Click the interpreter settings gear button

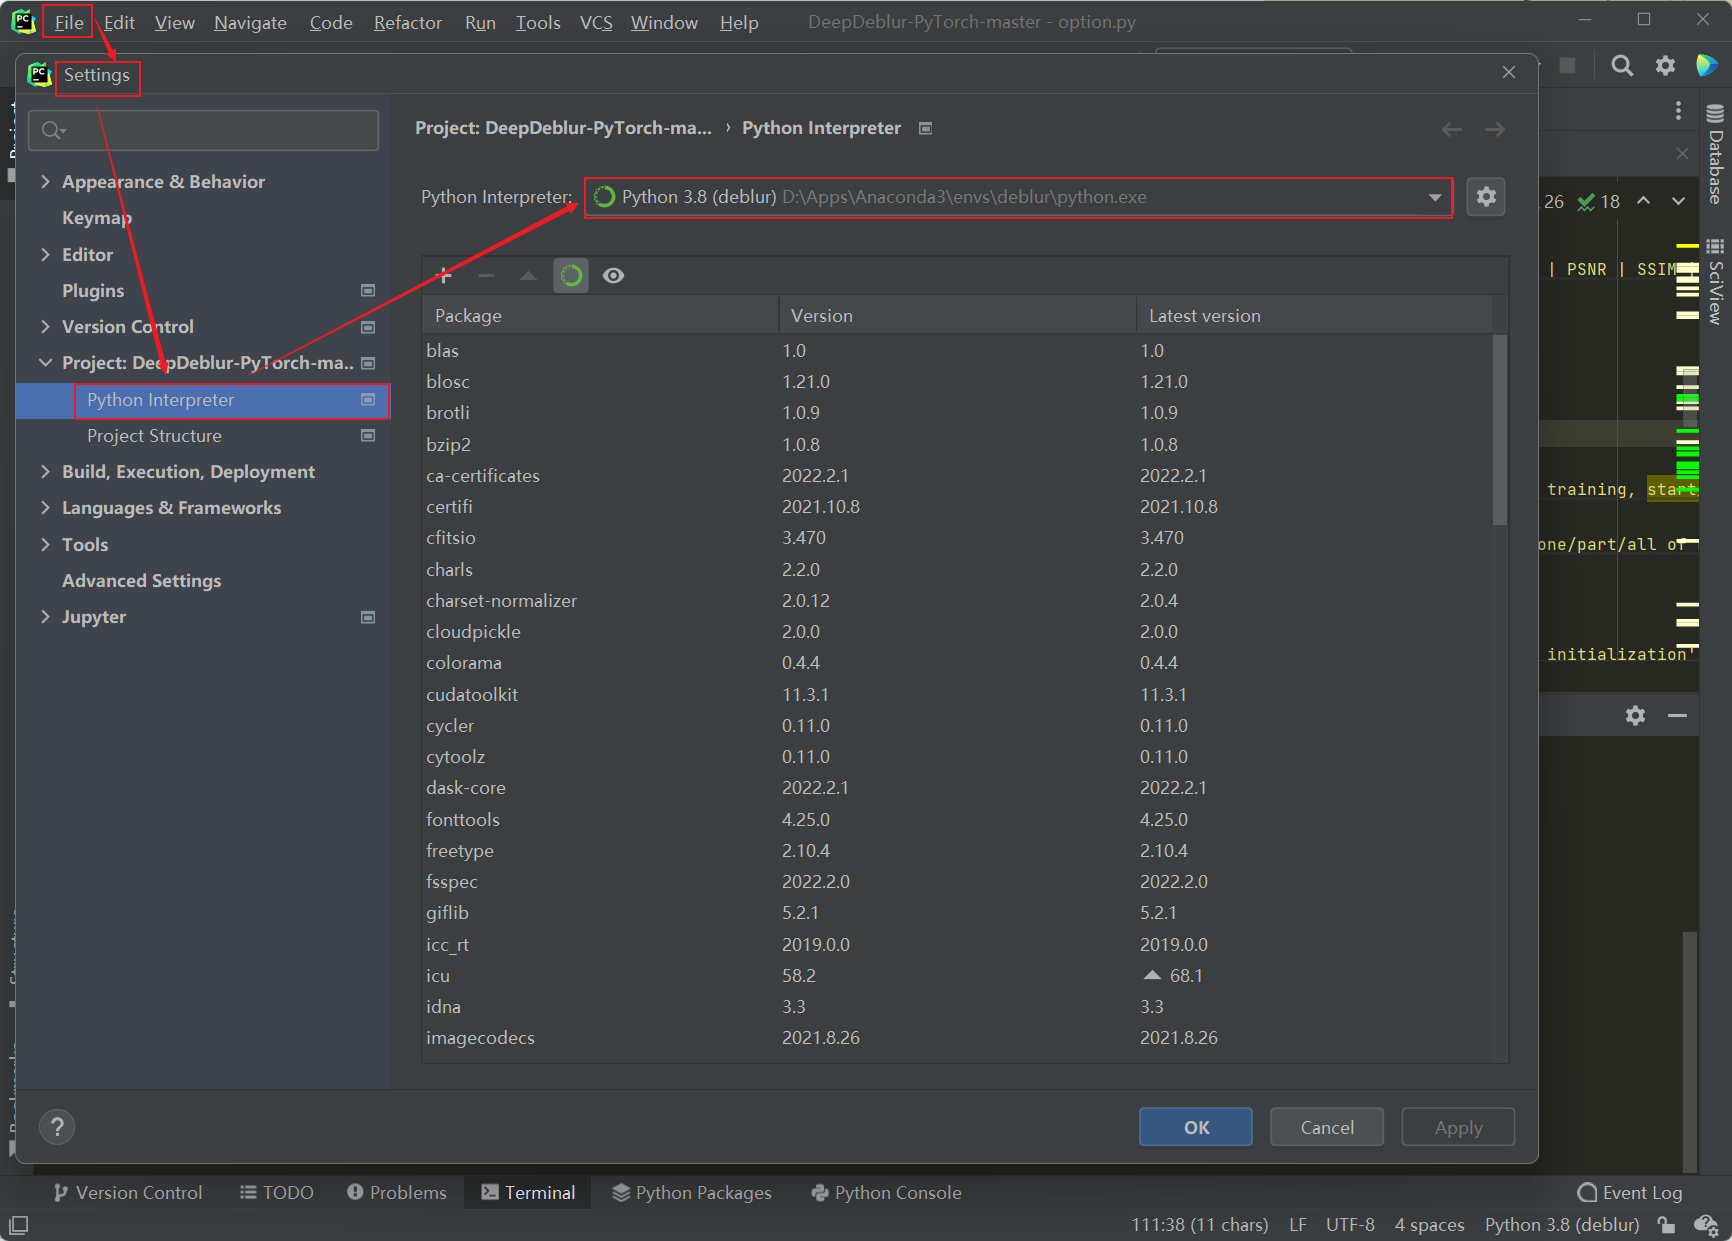[1486, 197]
